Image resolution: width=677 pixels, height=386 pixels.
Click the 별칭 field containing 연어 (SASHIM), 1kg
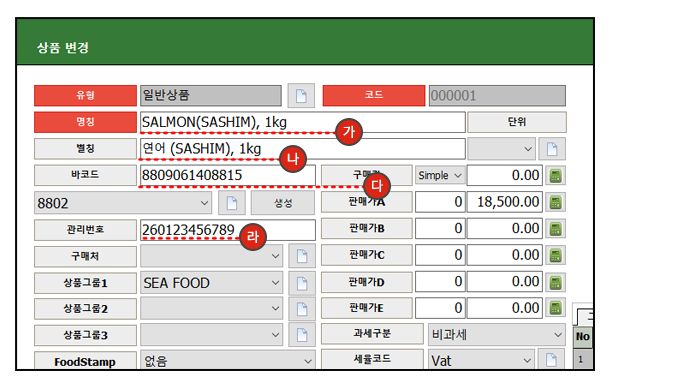303,149
